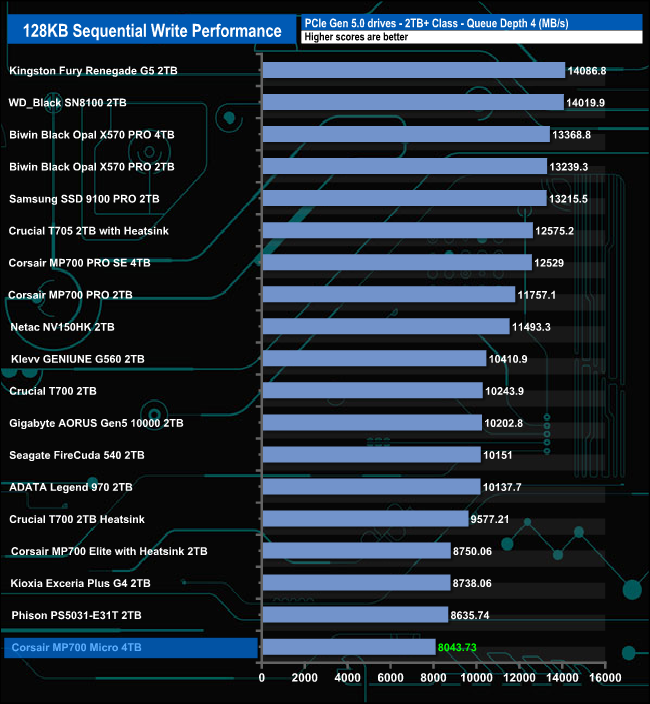
Task: Click the value '11757.1'
Action: point(536,295)
